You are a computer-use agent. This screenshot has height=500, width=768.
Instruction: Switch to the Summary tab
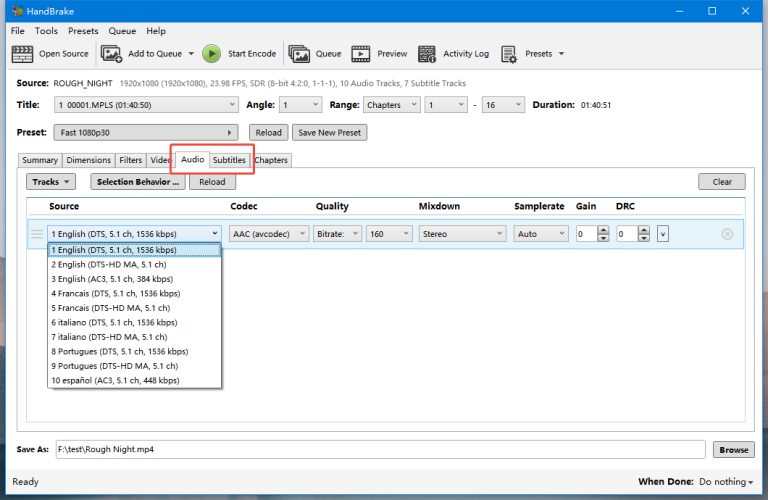tap(40, 160)
